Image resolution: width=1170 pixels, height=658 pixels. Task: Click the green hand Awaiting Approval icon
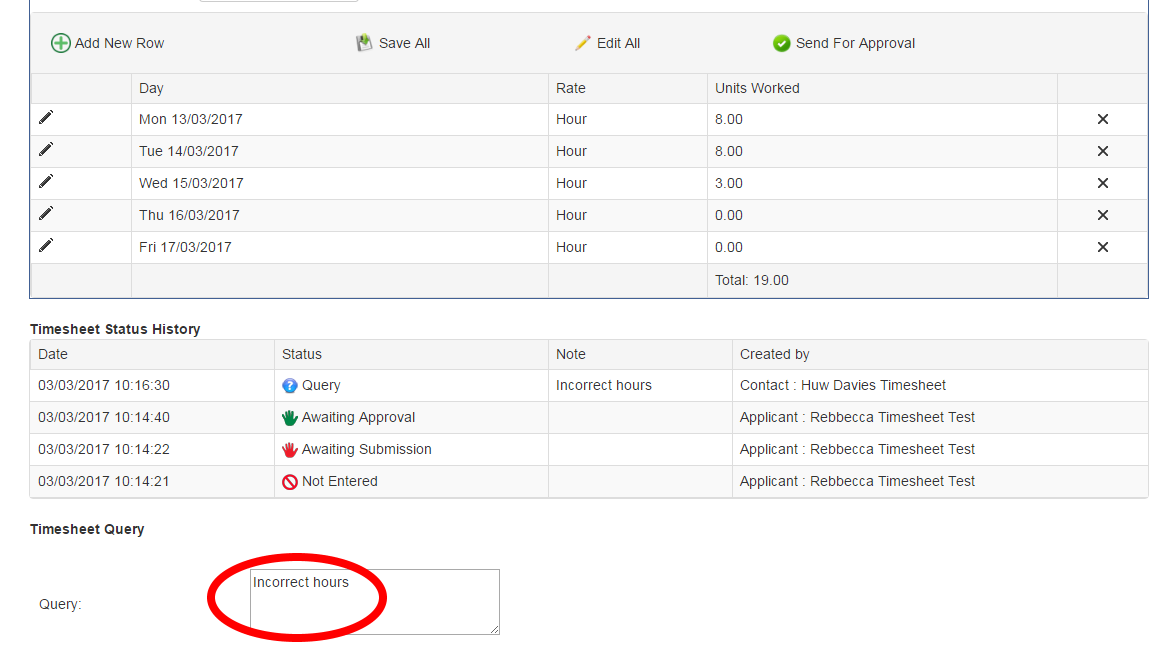290,418
